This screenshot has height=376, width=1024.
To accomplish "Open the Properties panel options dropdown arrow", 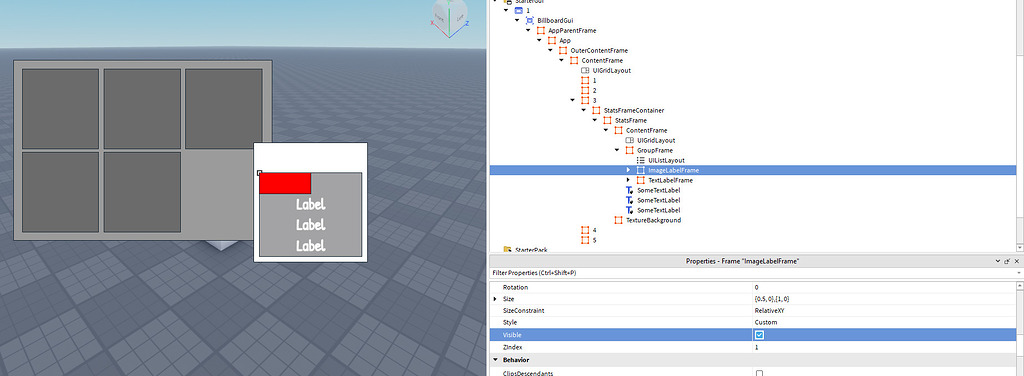I will click(x=997, y=261).
